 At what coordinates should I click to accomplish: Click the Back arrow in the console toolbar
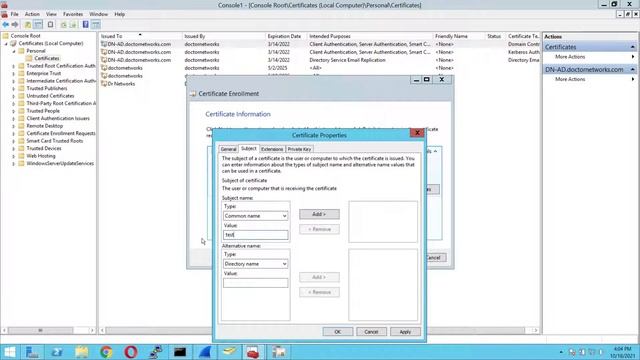[x=6, y=24]
